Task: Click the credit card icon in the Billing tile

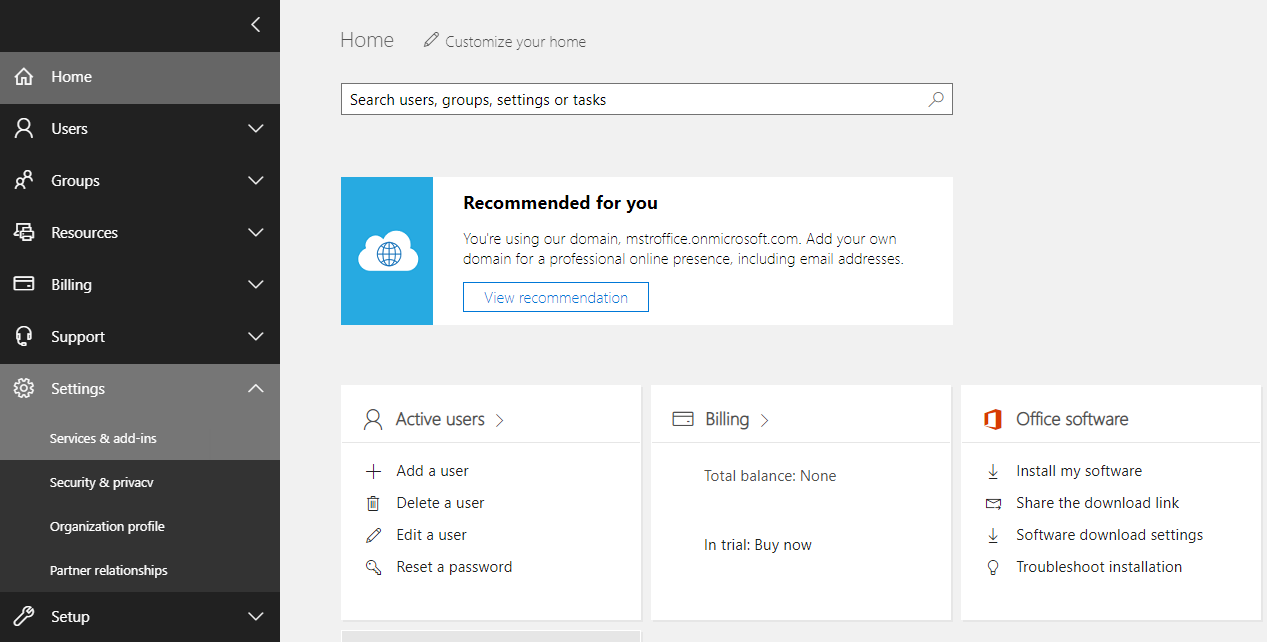Action: [683, 419]
